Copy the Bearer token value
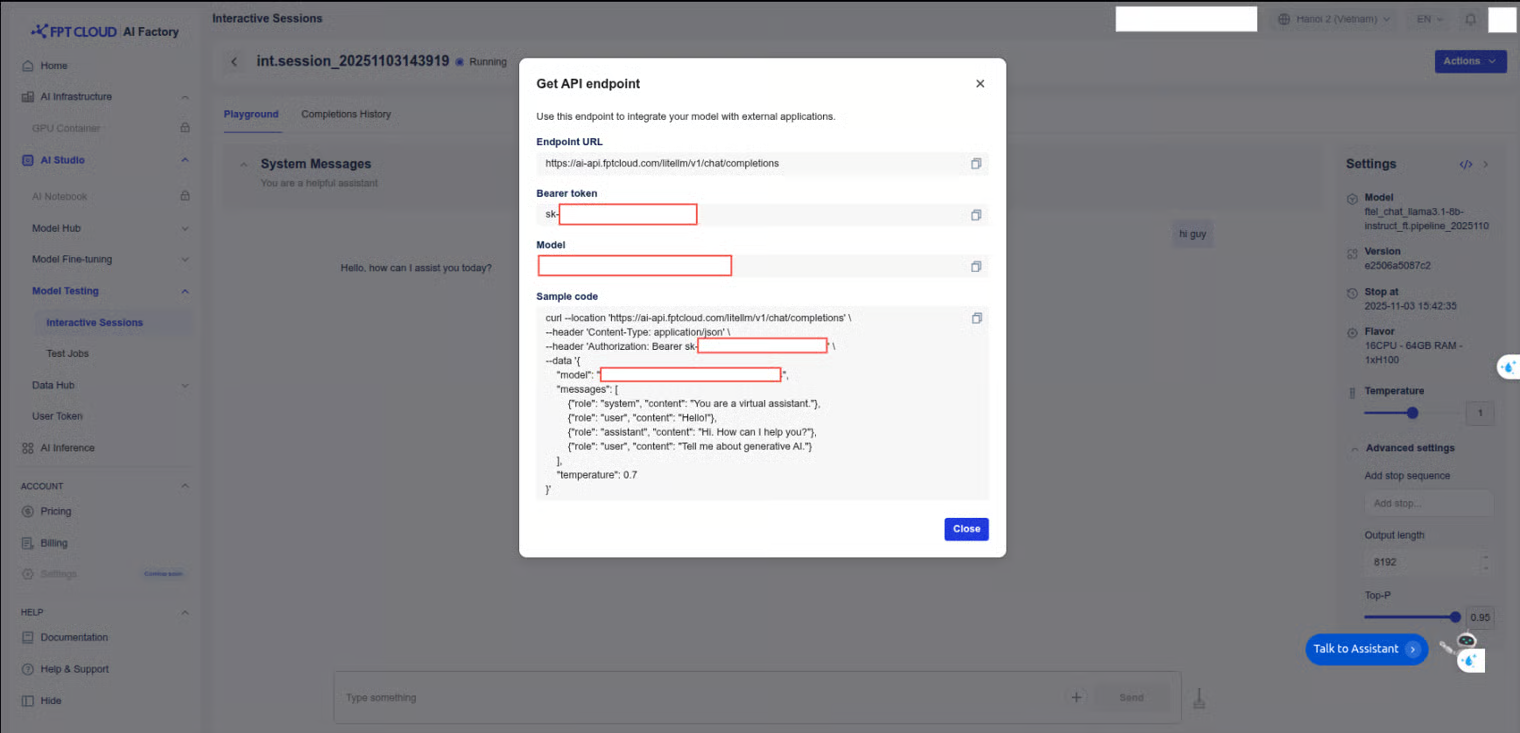The image size is (1520, 733). [976, 215]
